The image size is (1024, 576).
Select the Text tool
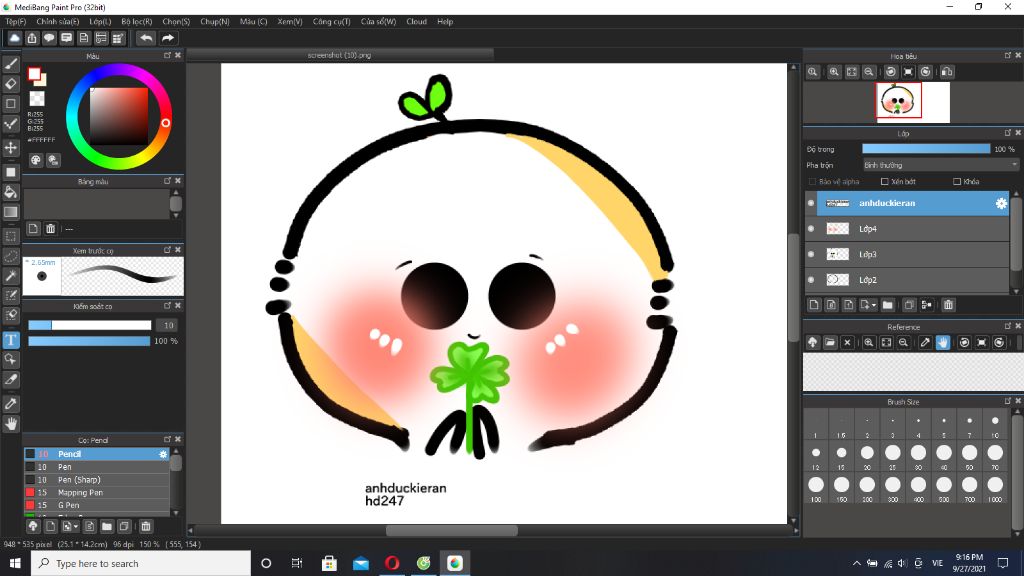(11, 340)
